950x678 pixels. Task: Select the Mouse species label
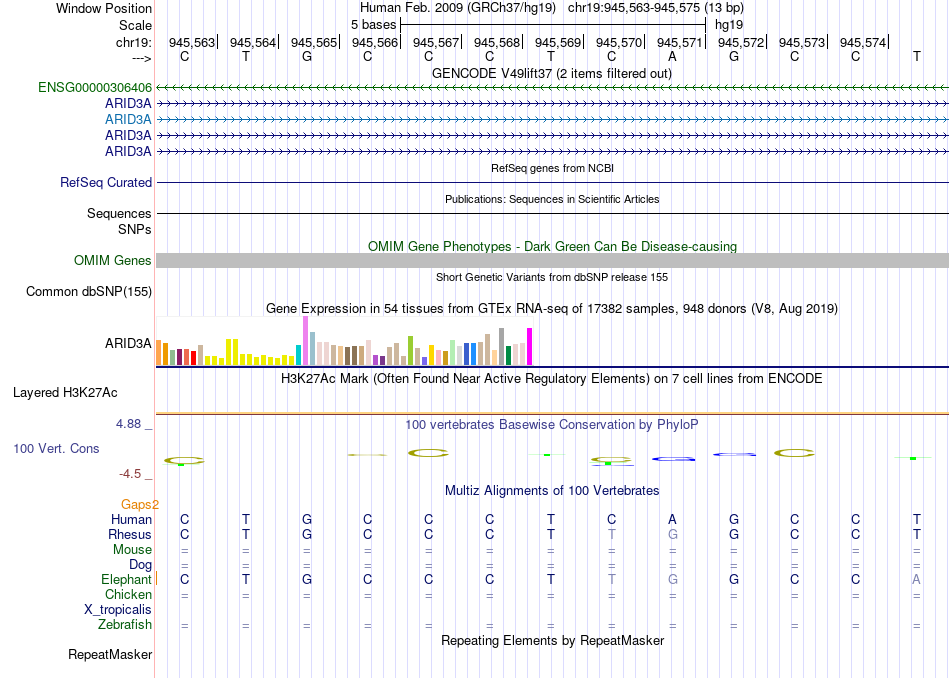click(132, 550)
